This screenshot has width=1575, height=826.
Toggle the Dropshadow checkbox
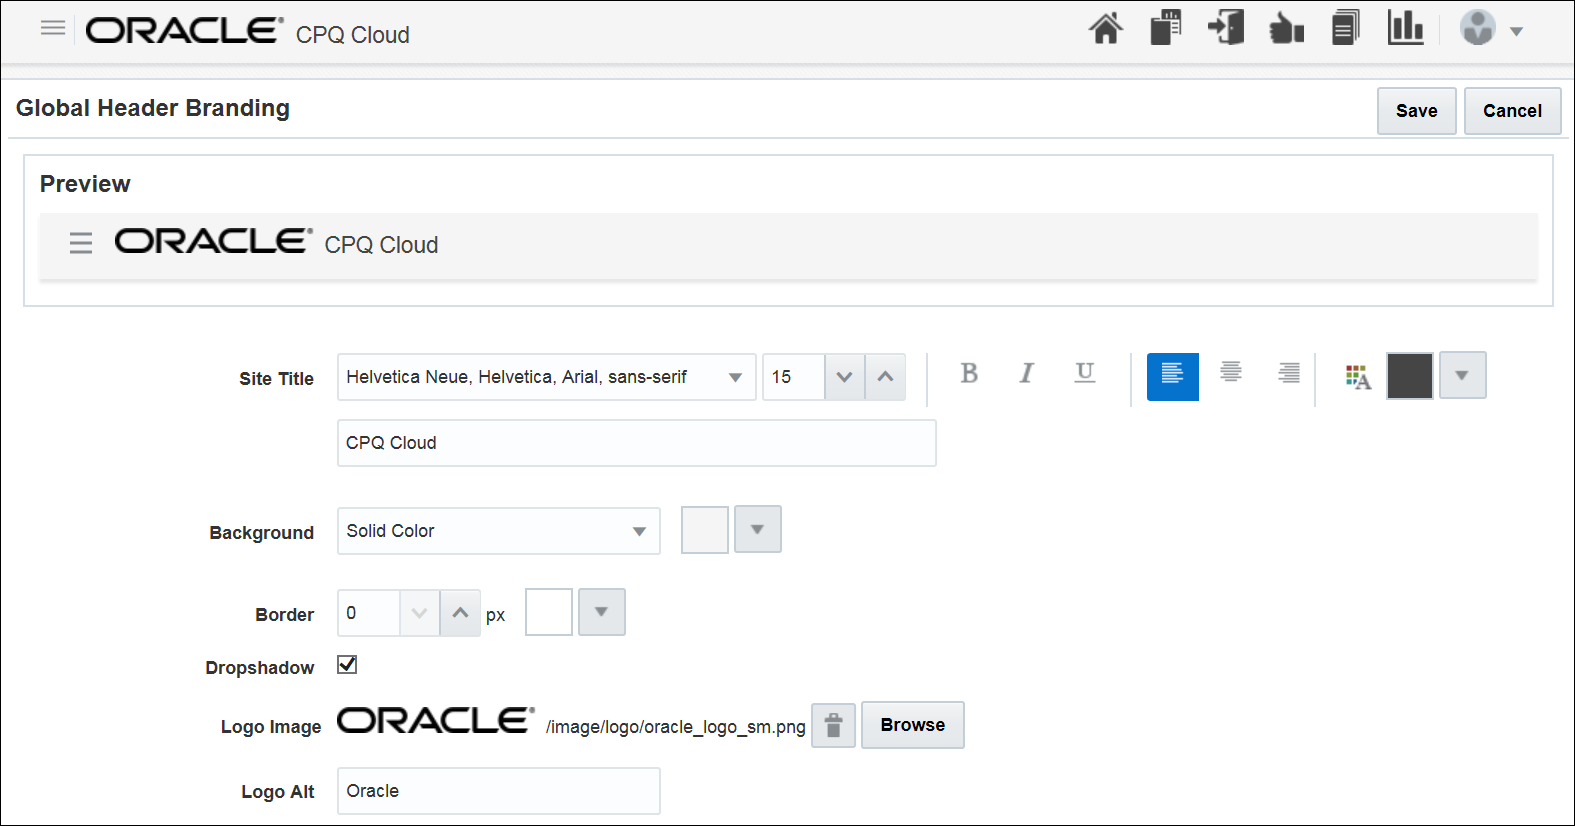click(x=347, y=665)
